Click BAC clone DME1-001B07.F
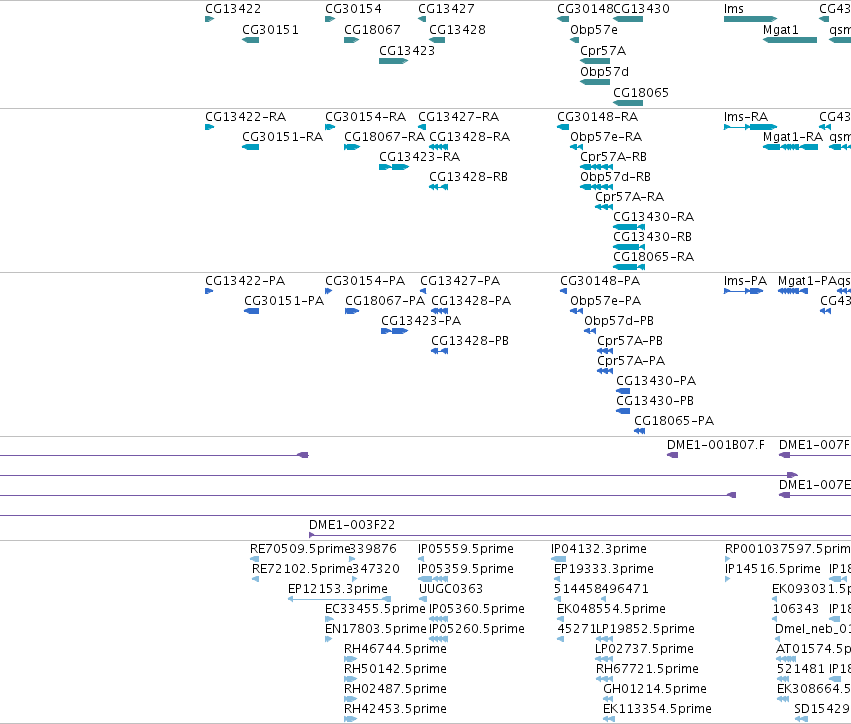 click(672, 455)
